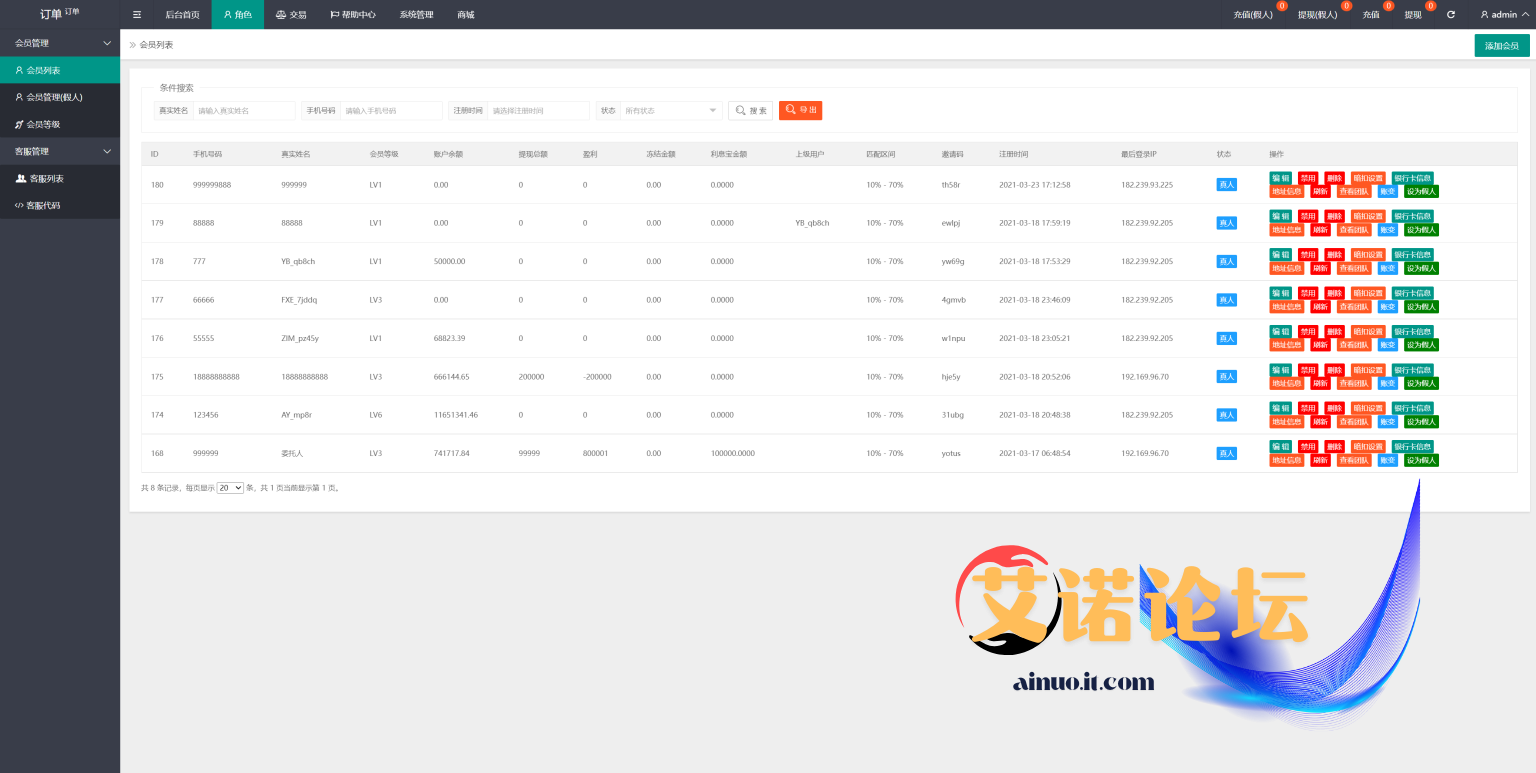Open 银行卡信息 for member ID 174
The image size is (1536, 773).
coord(1413,408)
